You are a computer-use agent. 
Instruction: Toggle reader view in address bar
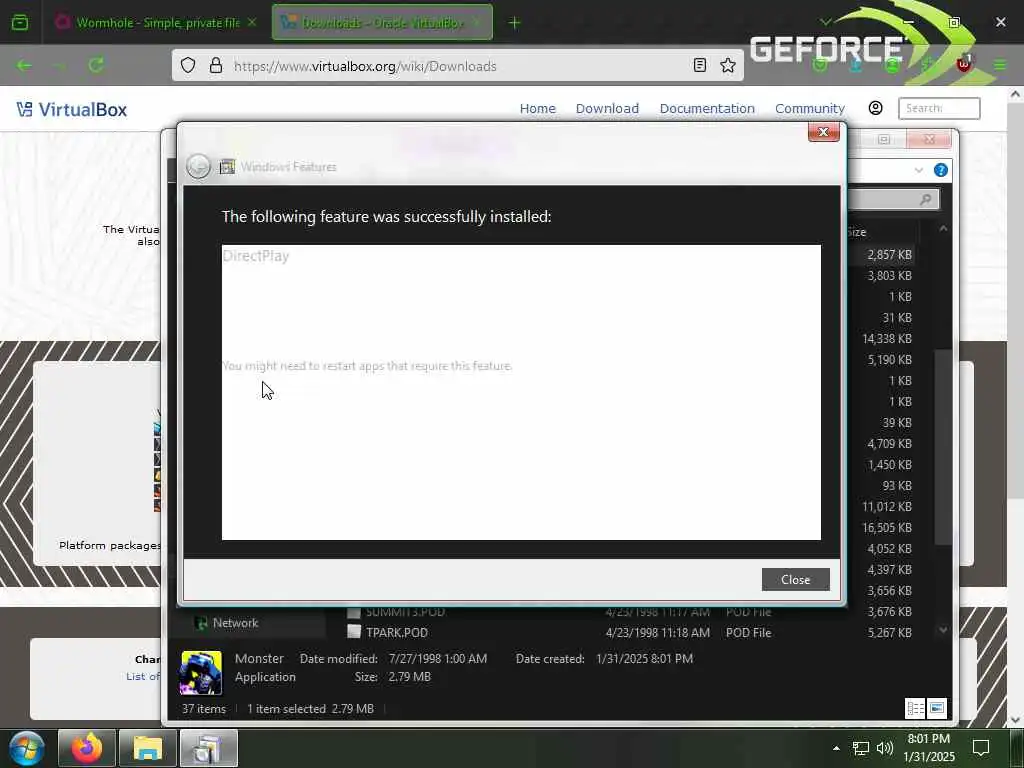pos(699,65)
